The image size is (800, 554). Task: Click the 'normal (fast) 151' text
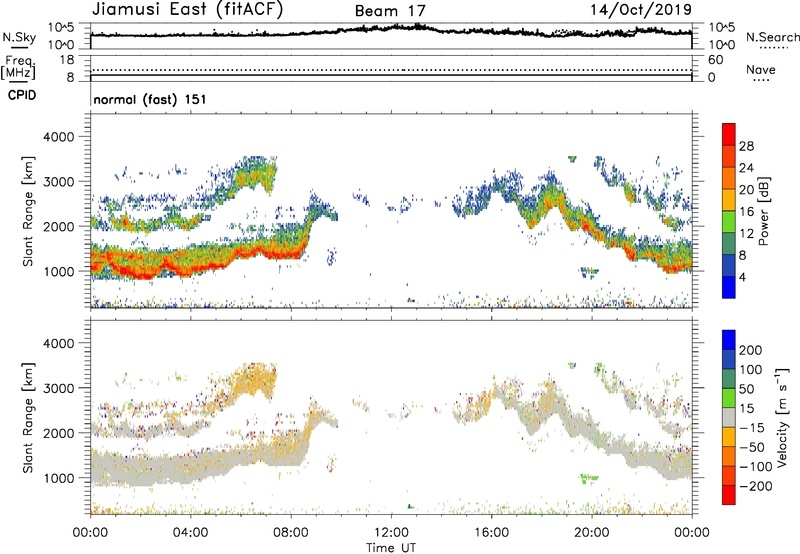[150, 99]
